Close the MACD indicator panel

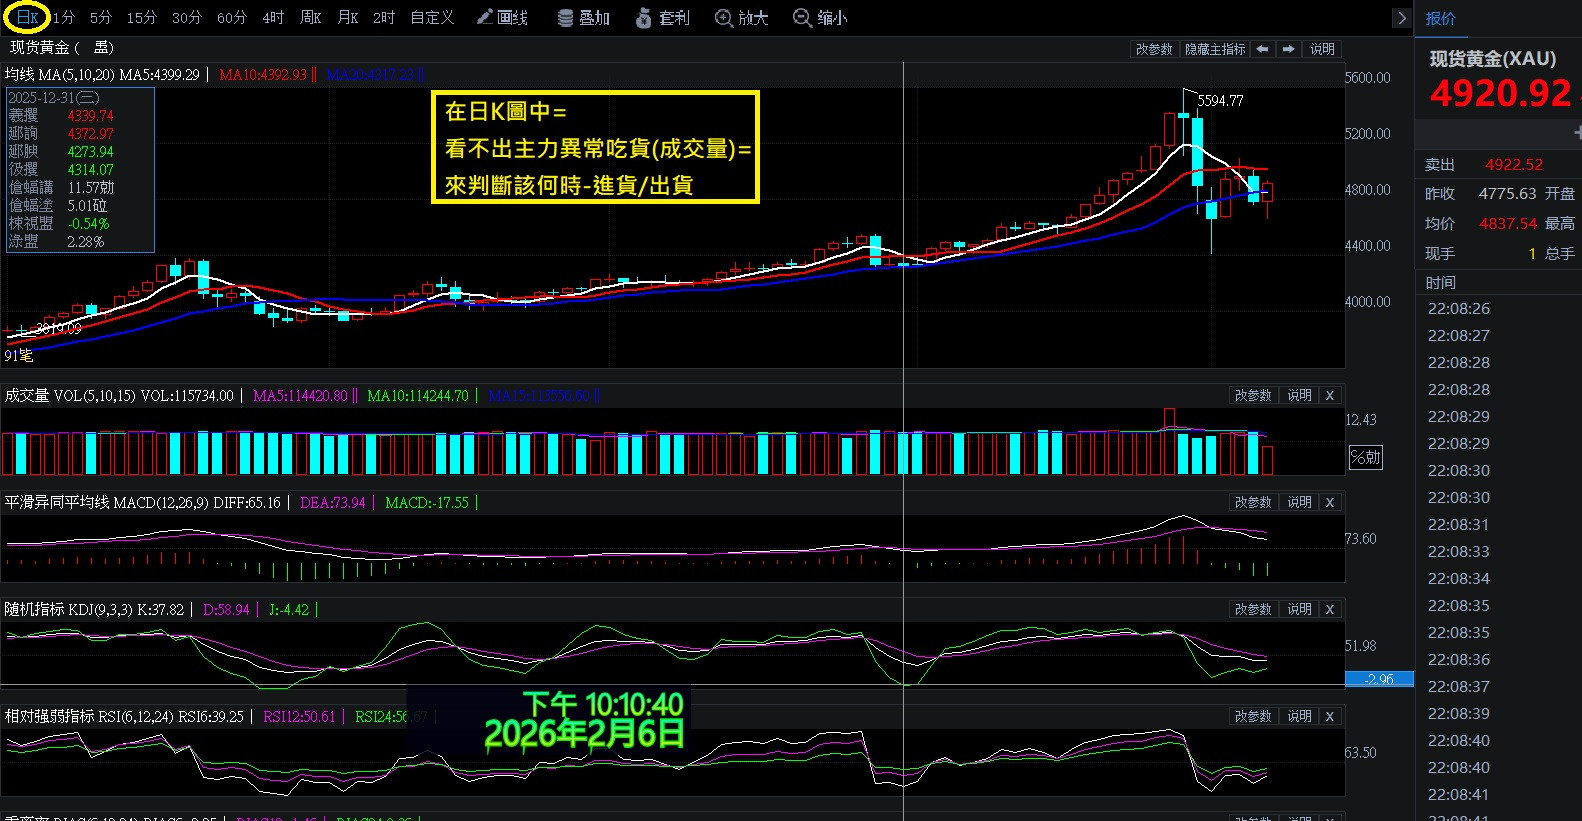[1330, 503]
